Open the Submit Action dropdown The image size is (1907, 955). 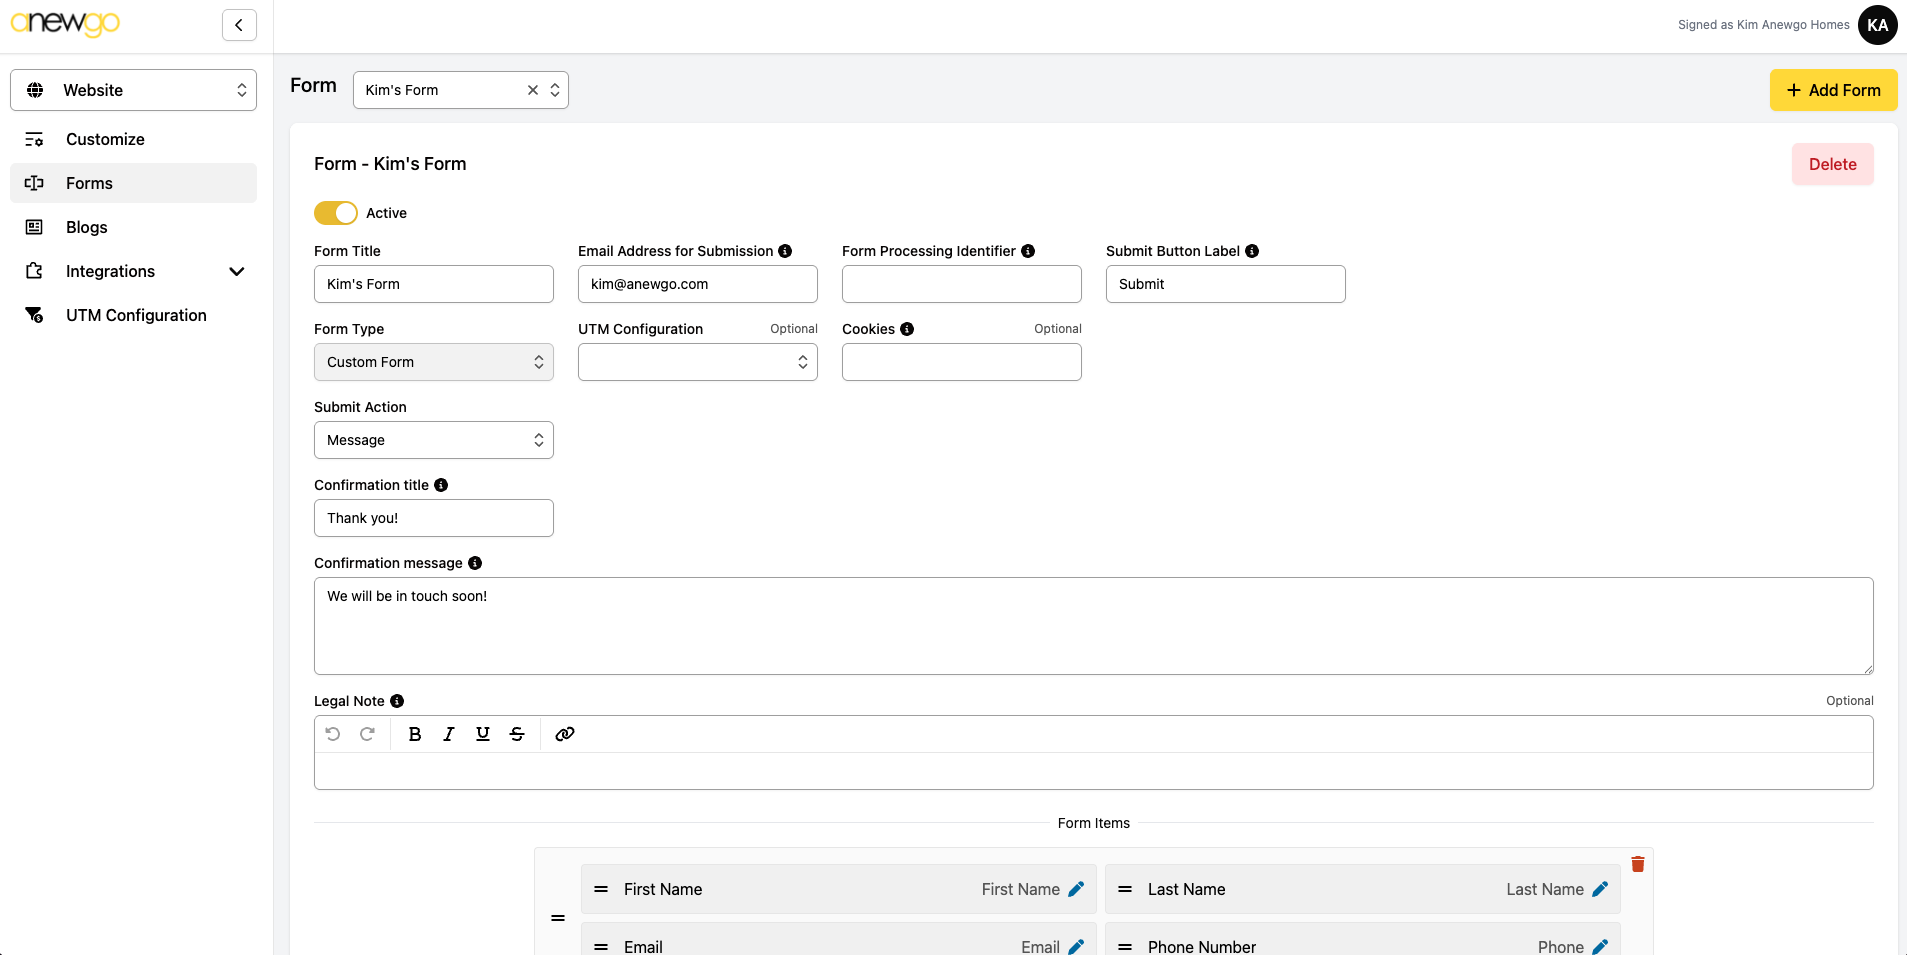(x=434, y=440)
